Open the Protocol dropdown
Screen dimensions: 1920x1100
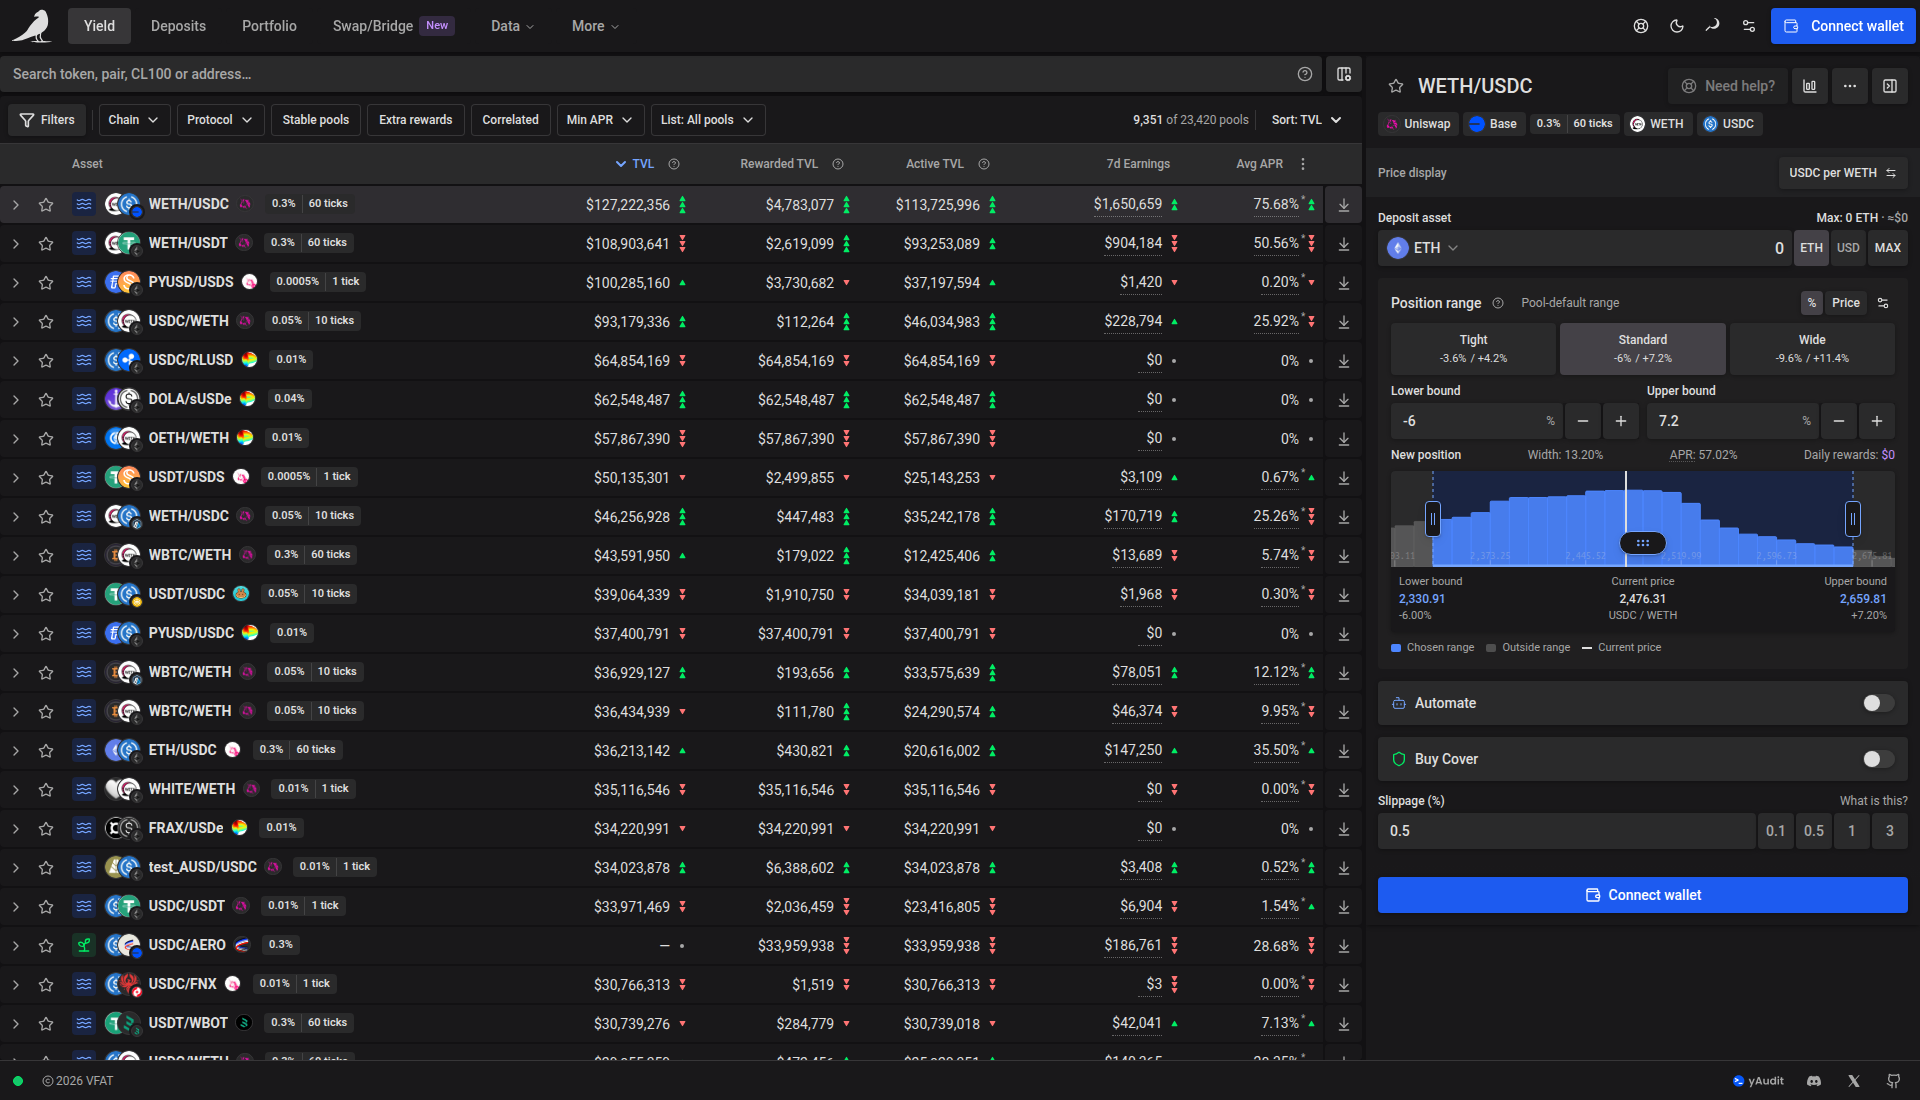coord(220,120)
